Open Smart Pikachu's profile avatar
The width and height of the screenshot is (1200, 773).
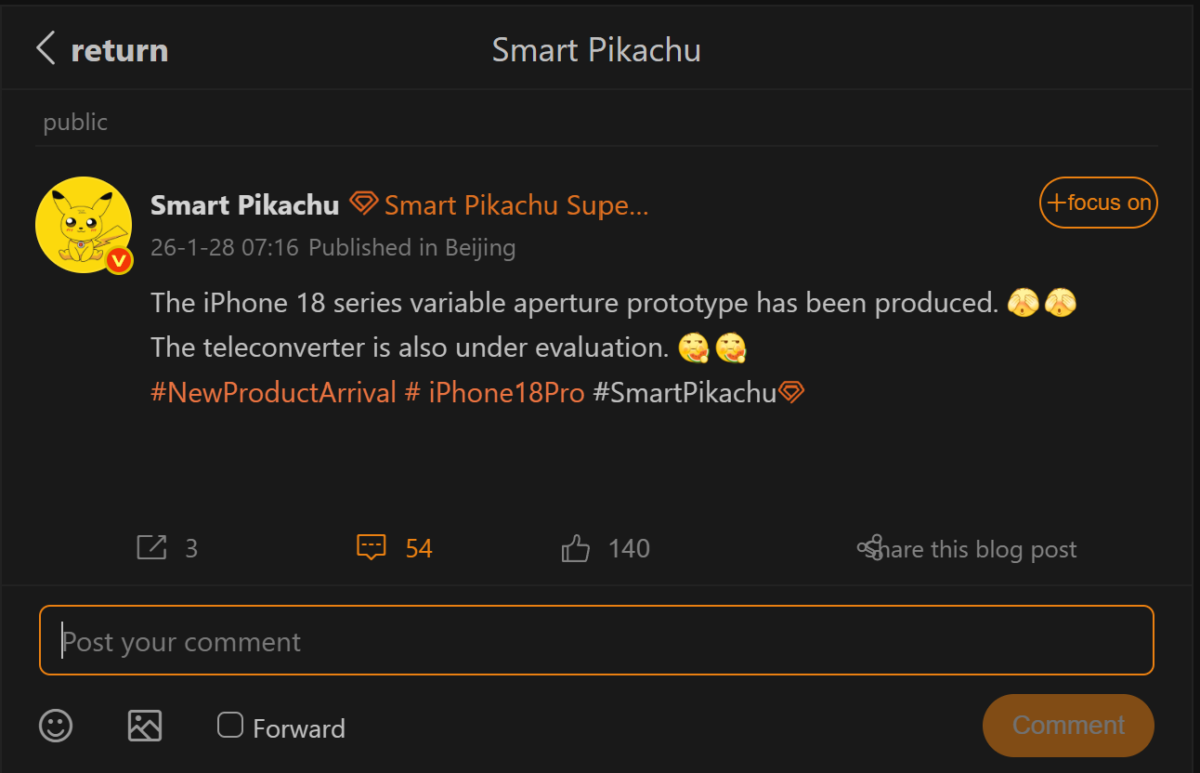coord(84,224)
